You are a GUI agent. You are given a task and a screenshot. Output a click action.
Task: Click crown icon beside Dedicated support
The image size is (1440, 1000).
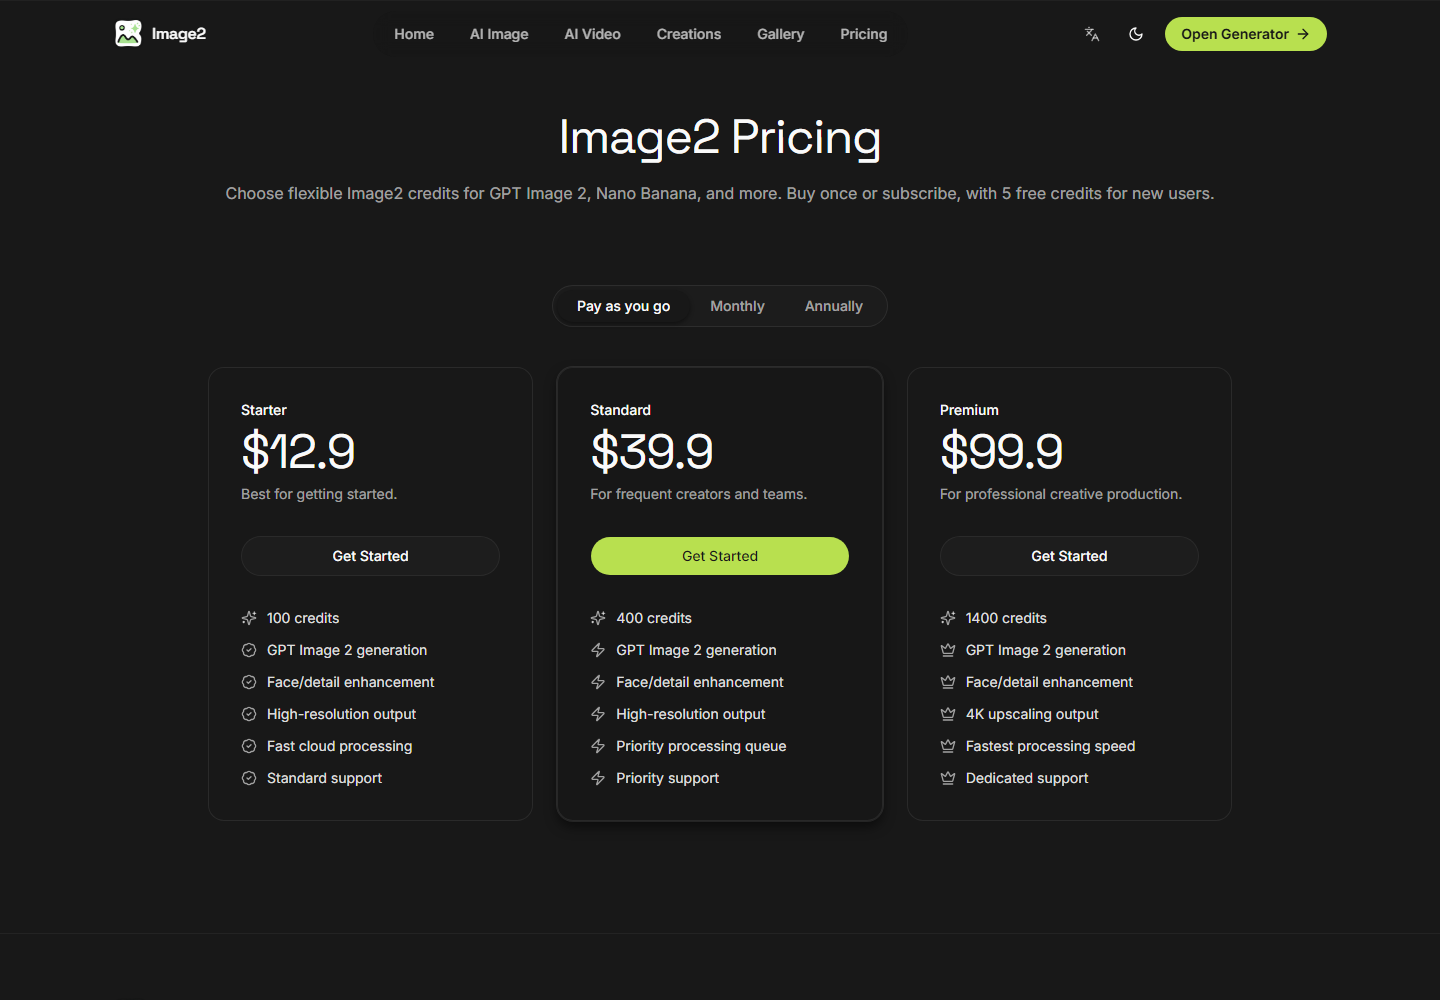[948, 778]
